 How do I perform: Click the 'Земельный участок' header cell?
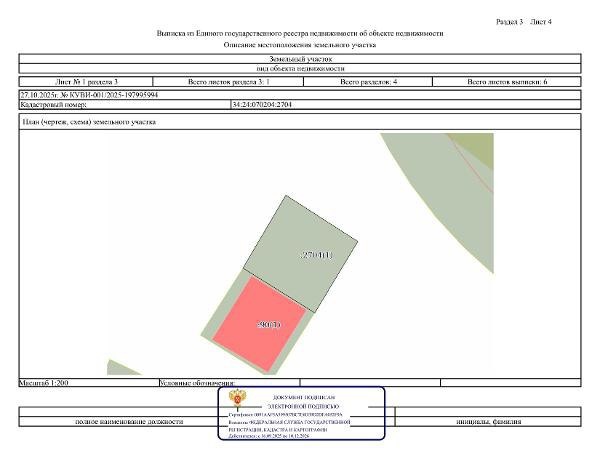(300, 59)
